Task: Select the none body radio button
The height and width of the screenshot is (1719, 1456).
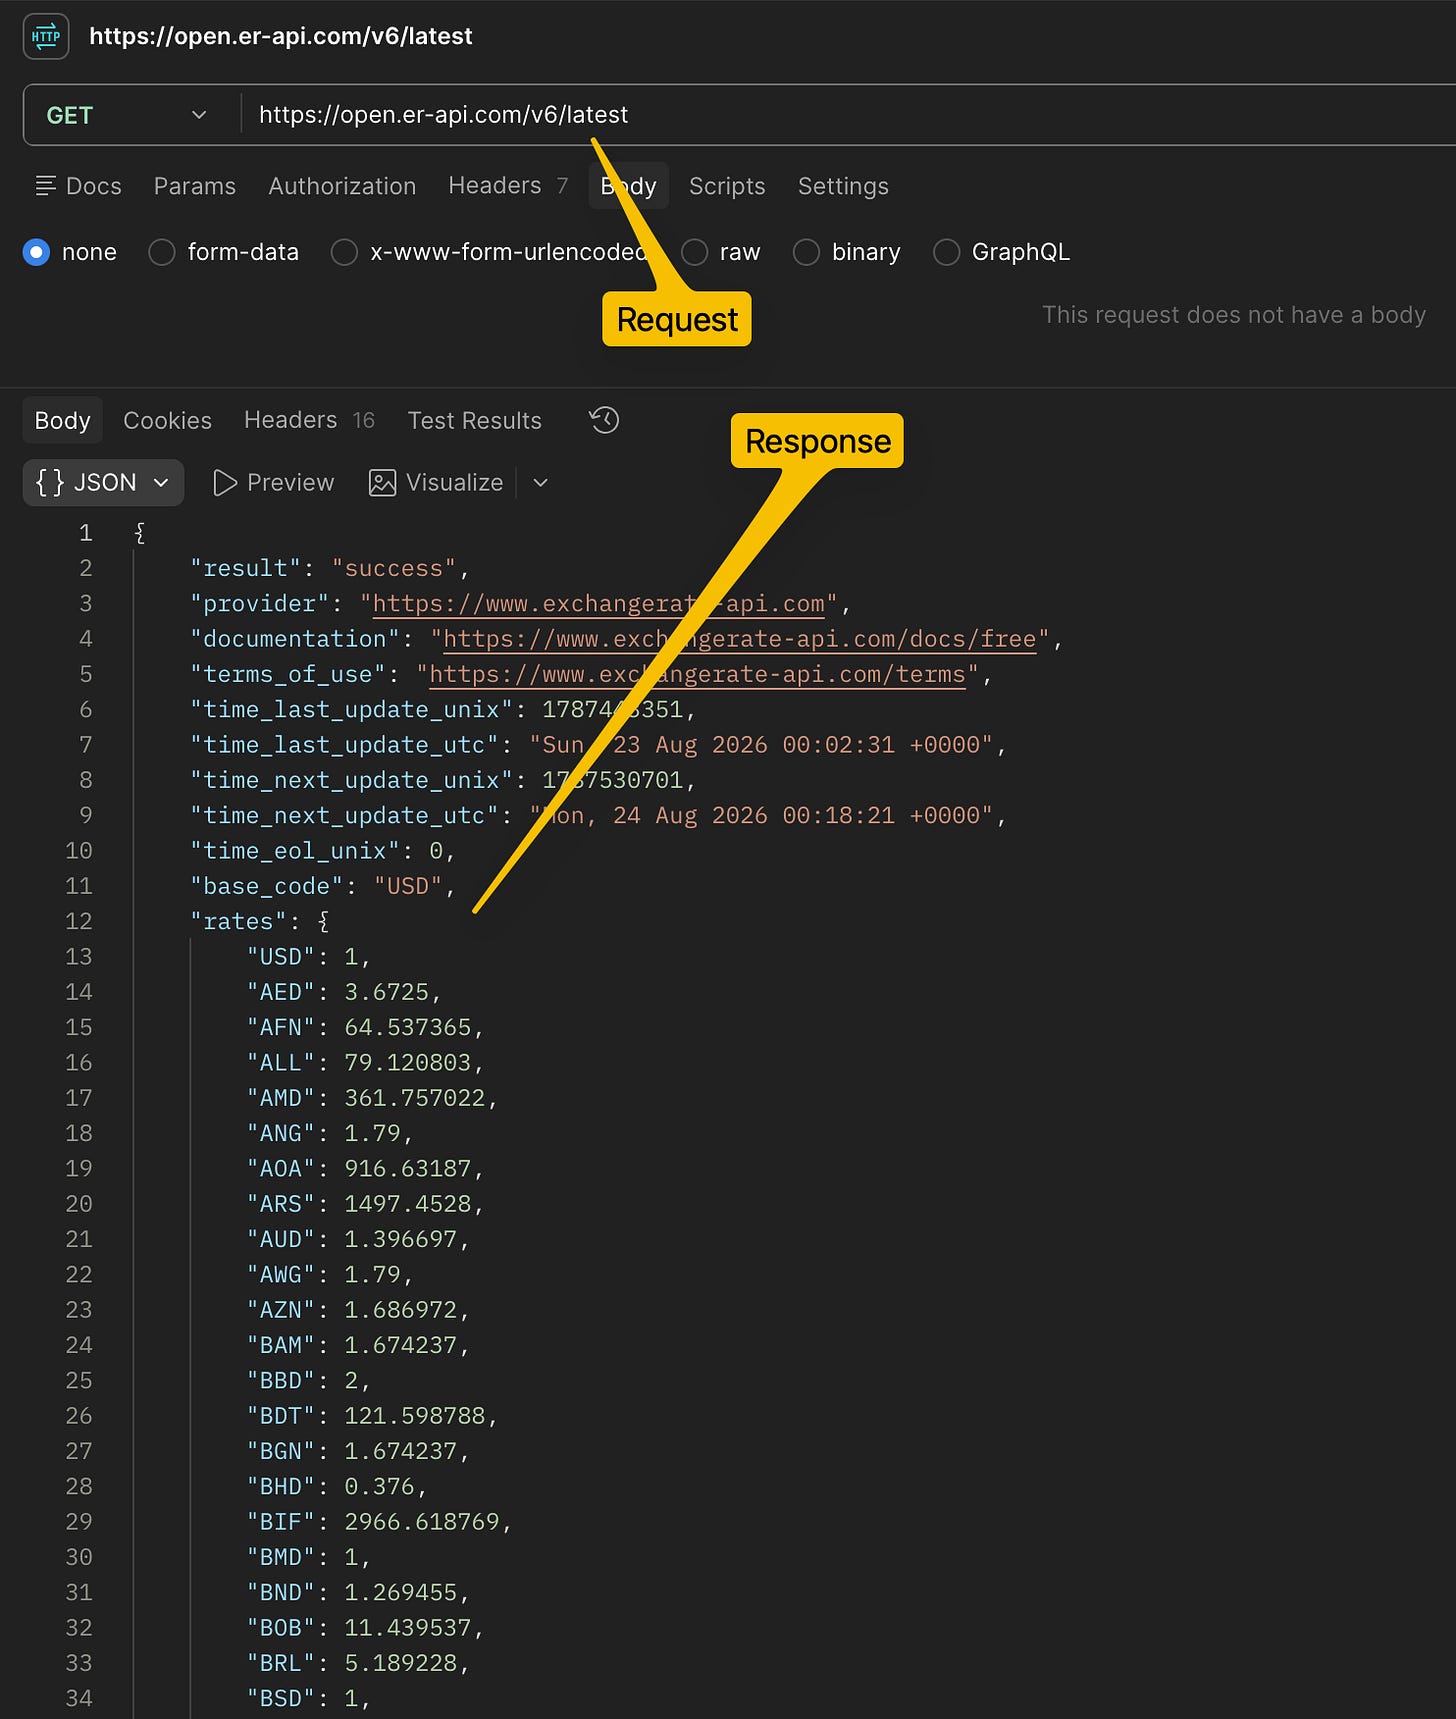Action: [x=37, y=252]
